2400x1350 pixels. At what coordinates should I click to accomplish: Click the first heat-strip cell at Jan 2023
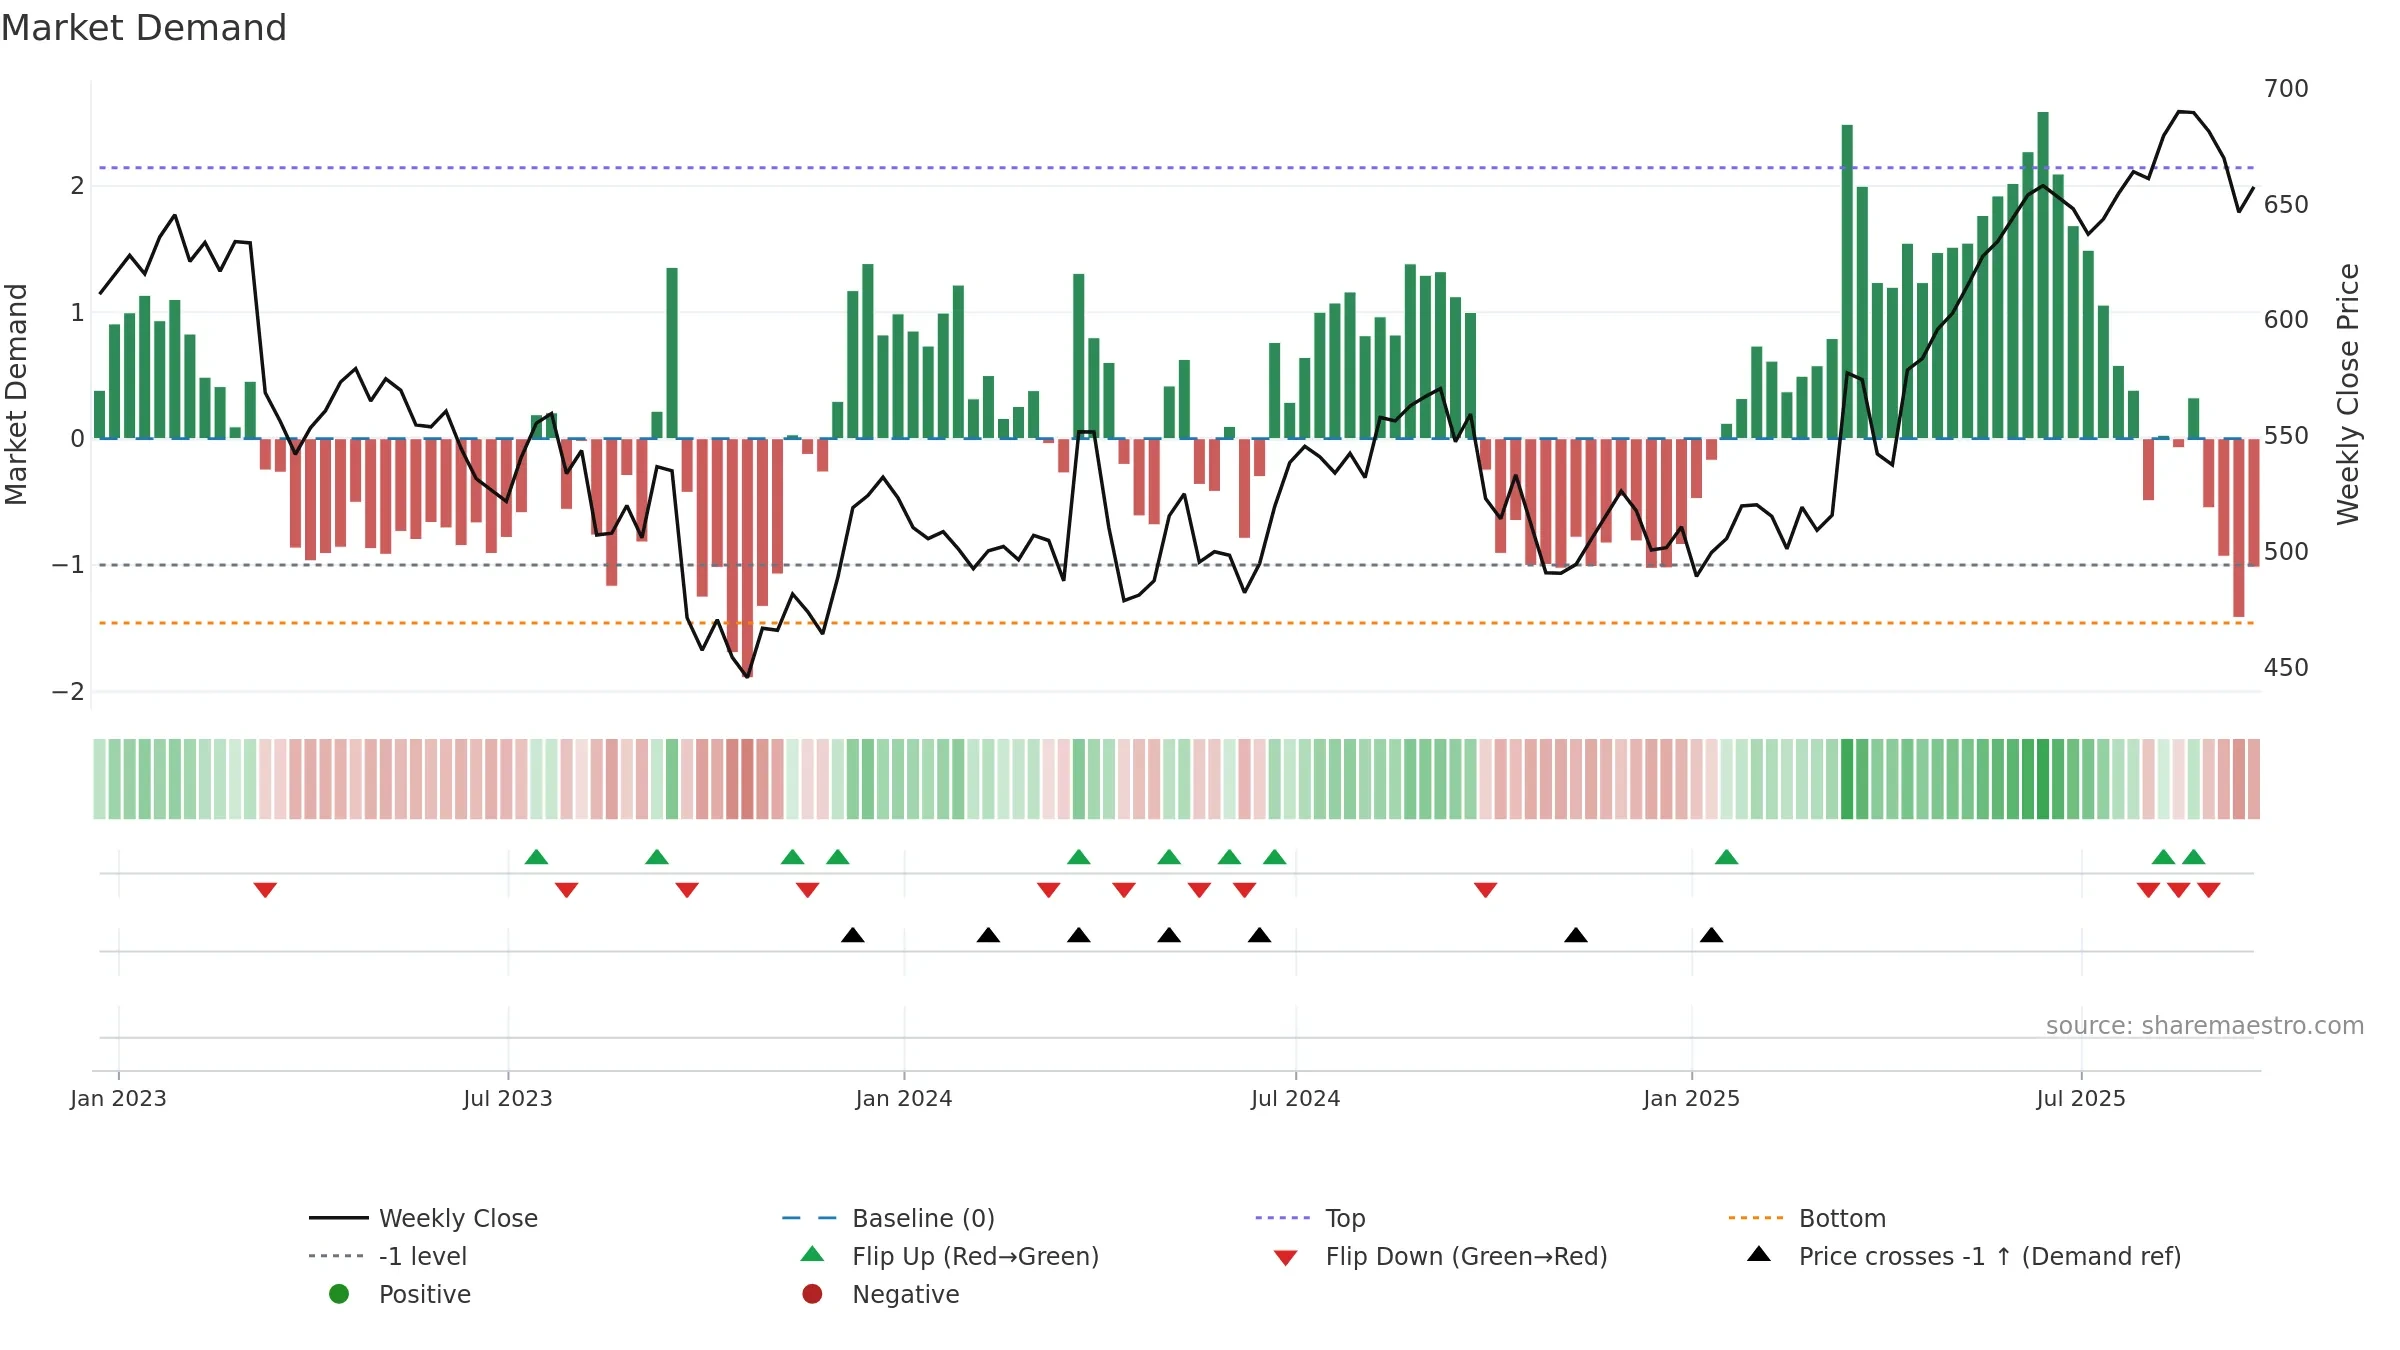point(99,779)
